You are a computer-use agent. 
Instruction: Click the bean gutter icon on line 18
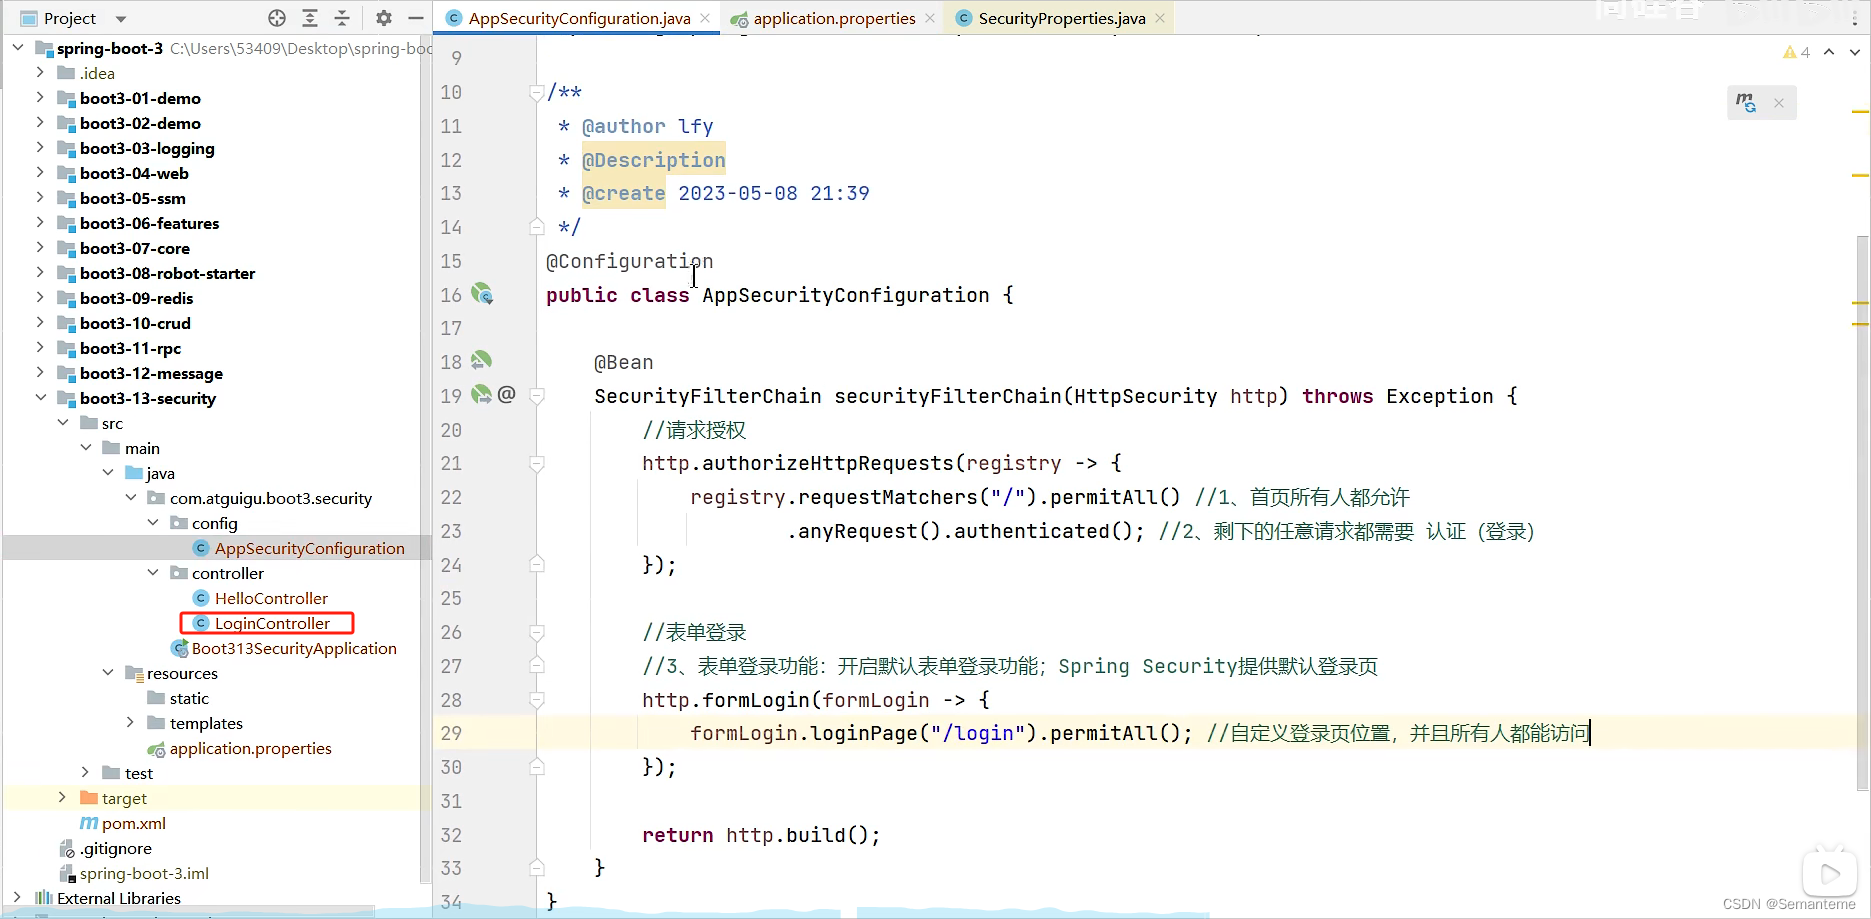482,361
